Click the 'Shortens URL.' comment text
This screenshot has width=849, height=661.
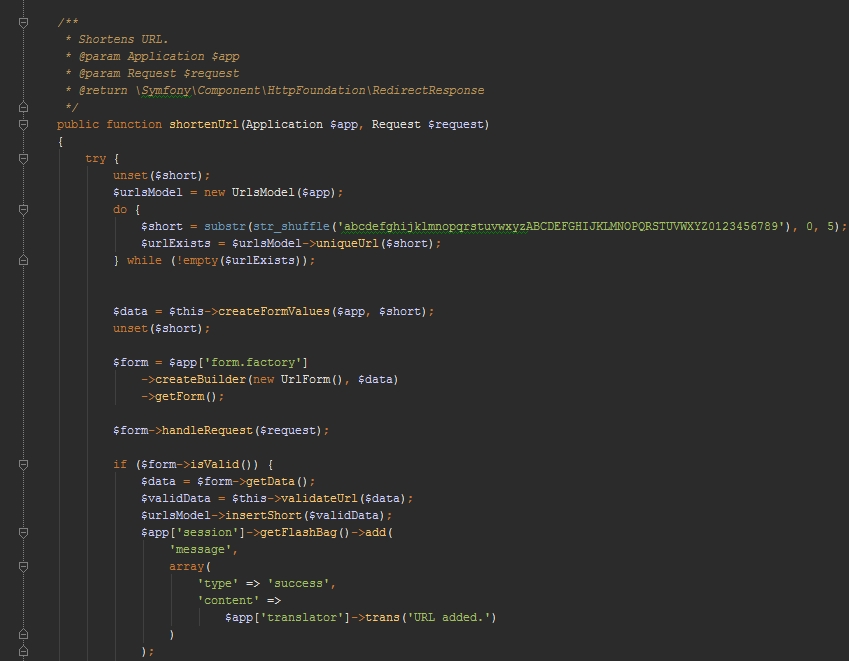point(123,40)
